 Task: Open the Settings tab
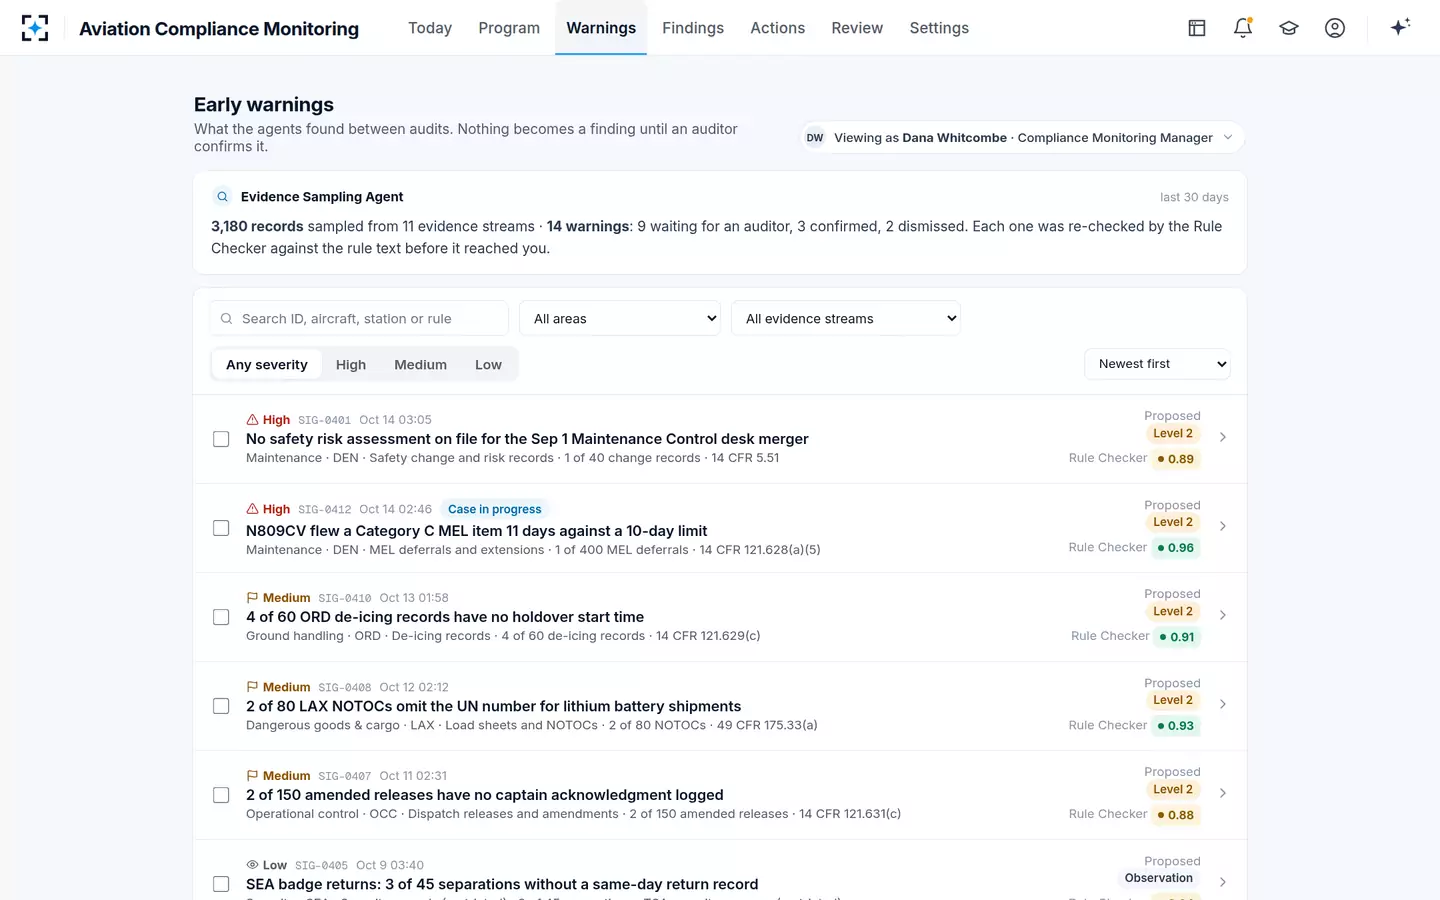pyautogui.click(x=939, y=28)
